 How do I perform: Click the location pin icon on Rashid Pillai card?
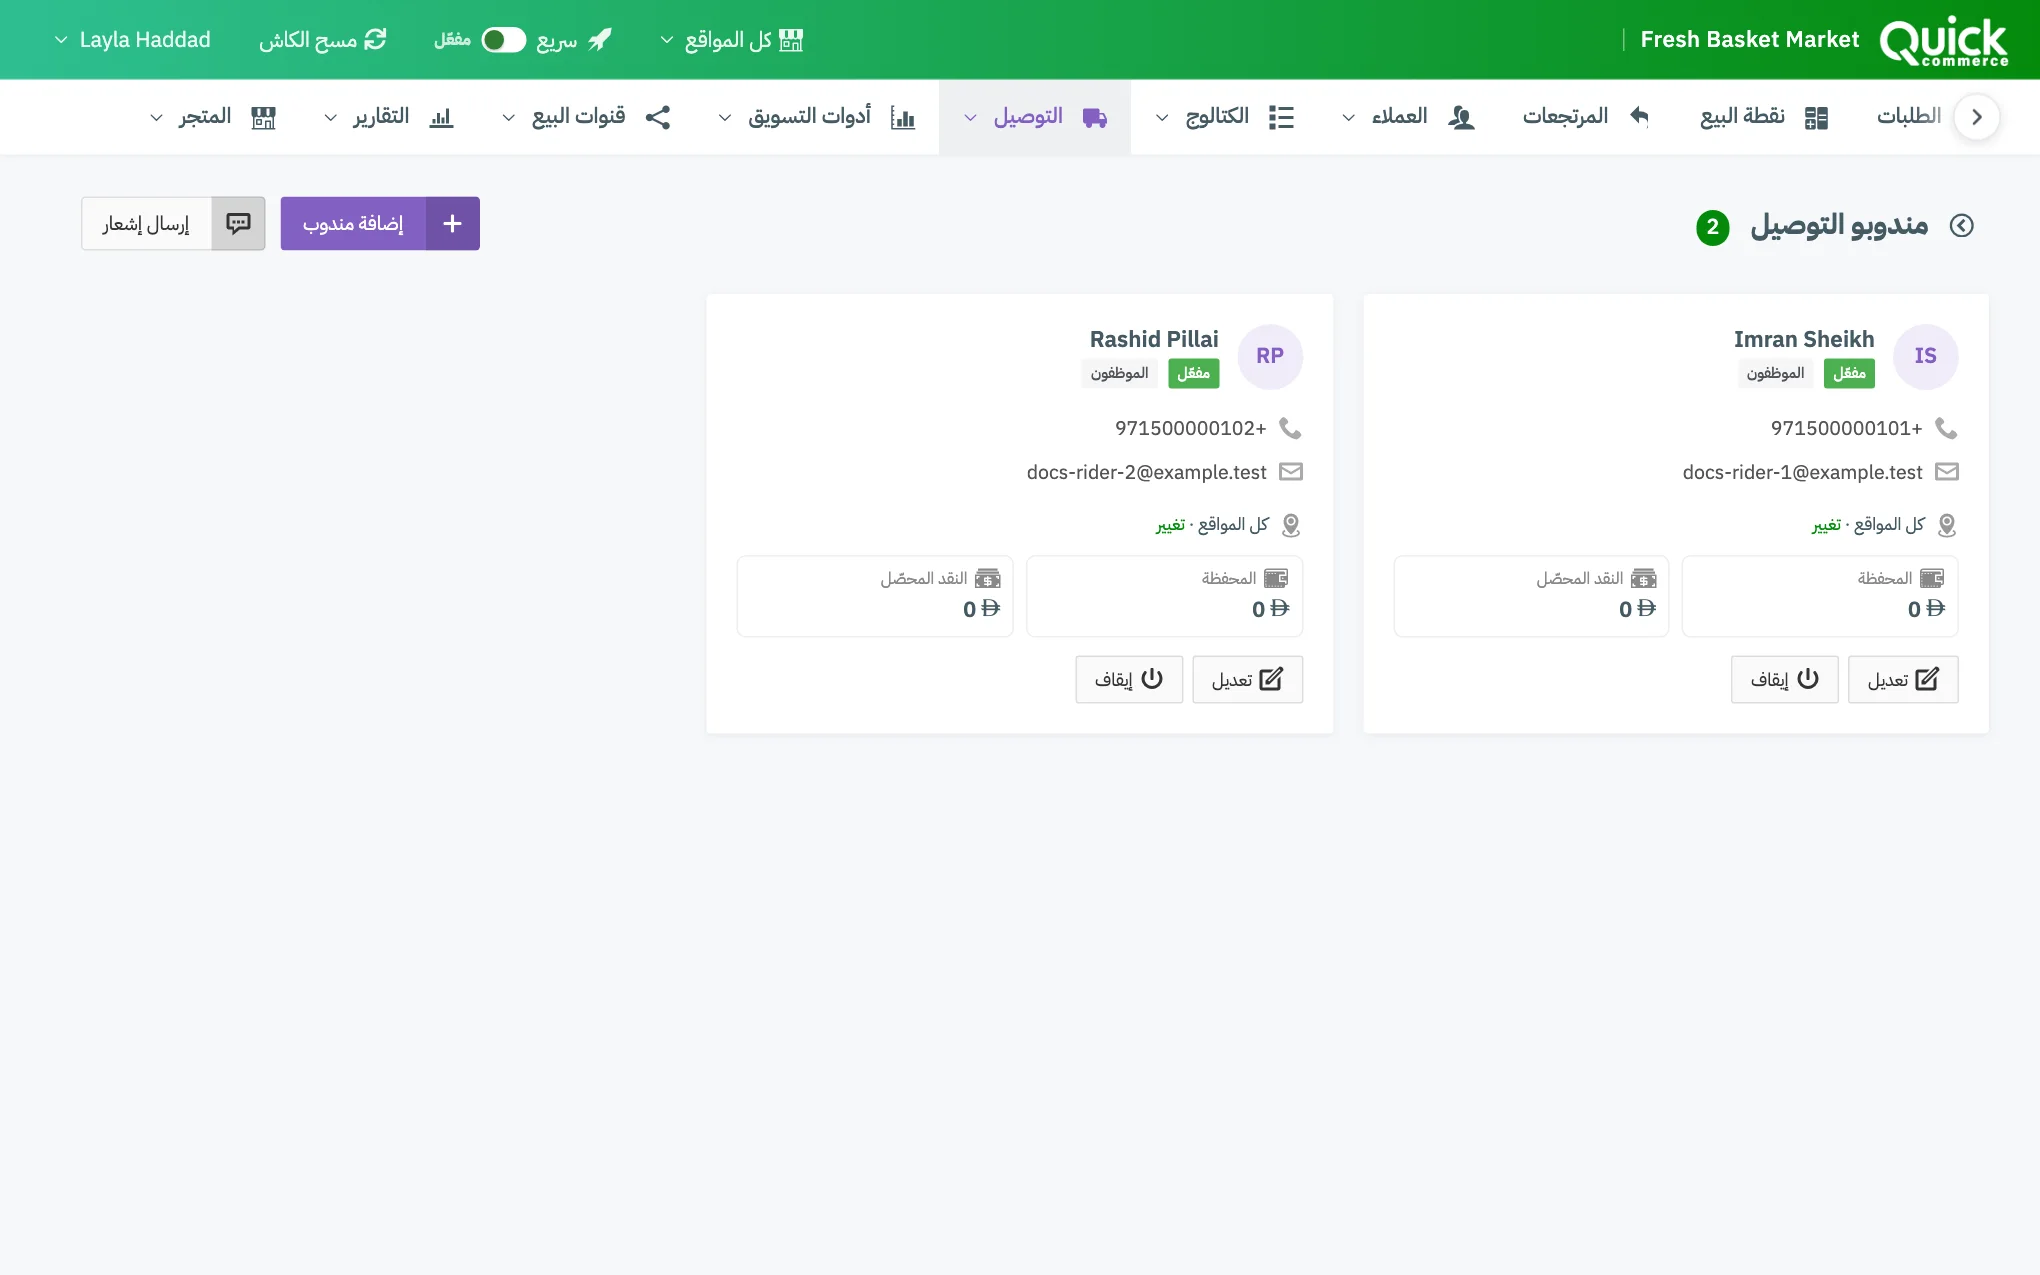(1291, 524)
